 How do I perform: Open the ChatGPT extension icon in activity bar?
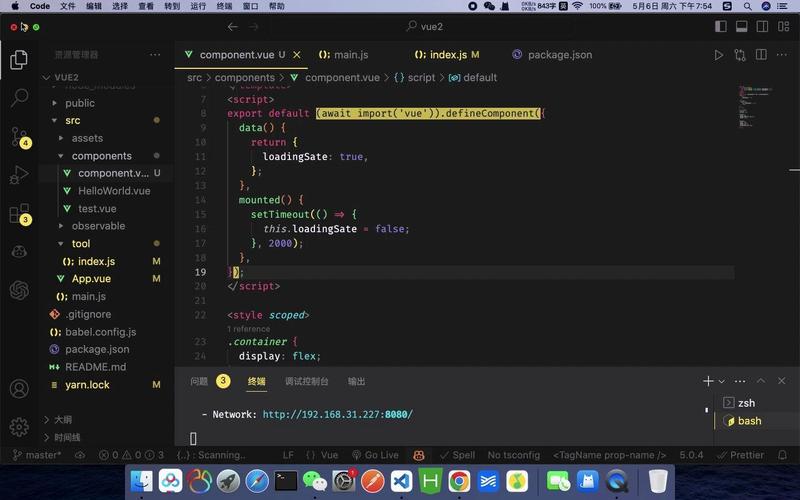pos(19,290)
